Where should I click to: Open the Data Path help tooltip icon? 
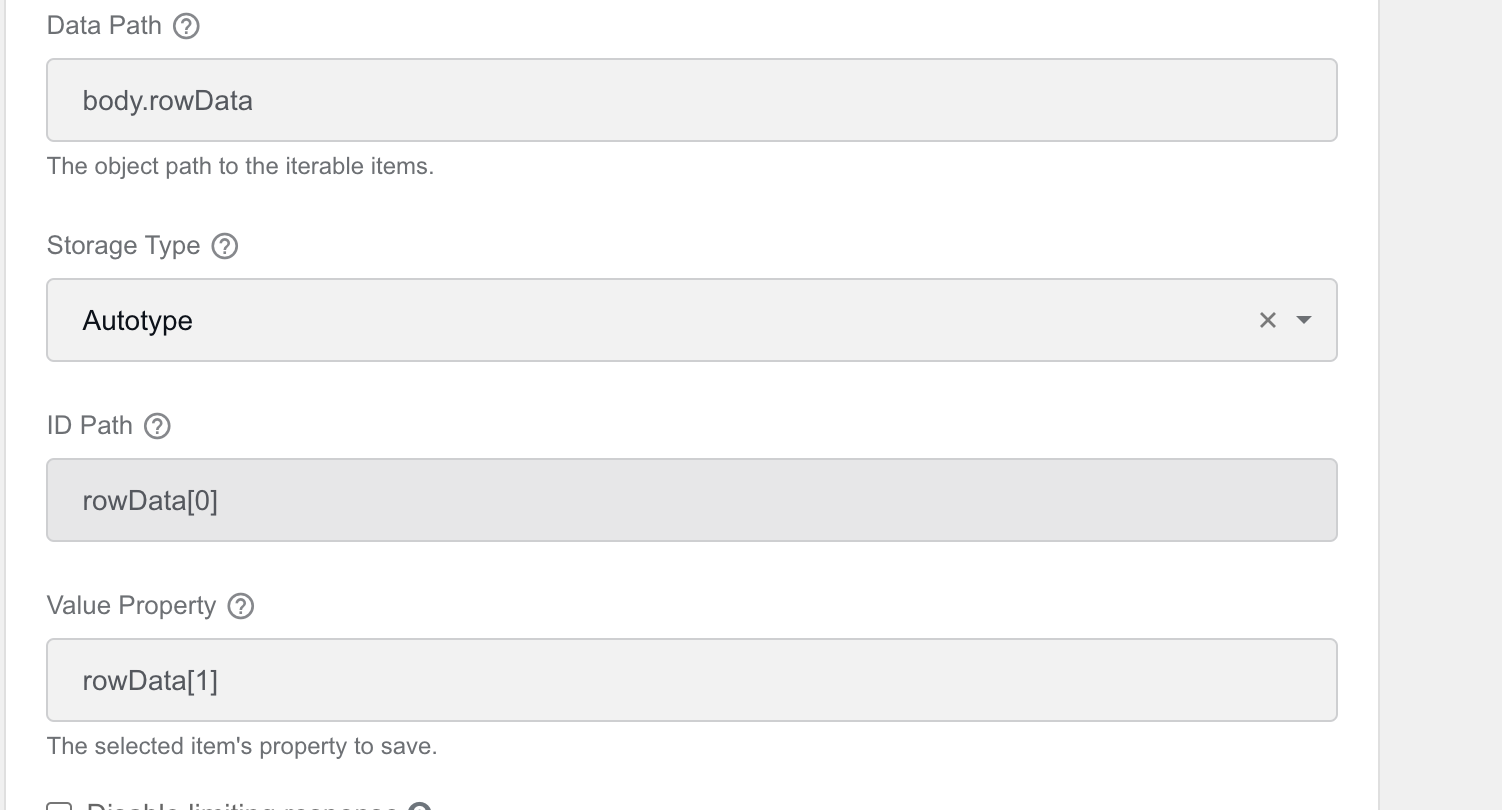(186, 26)
